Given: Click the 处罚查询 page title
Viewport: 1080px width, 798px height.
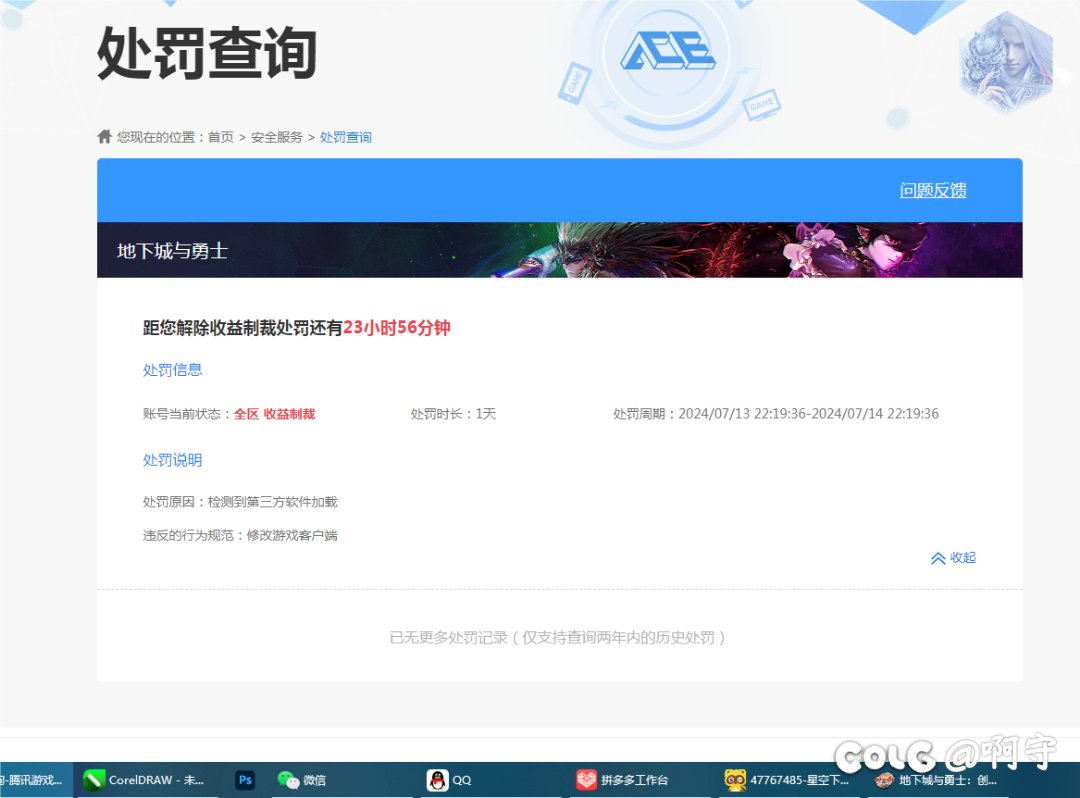Looking at the screenshot, I should tap(207, 53).
